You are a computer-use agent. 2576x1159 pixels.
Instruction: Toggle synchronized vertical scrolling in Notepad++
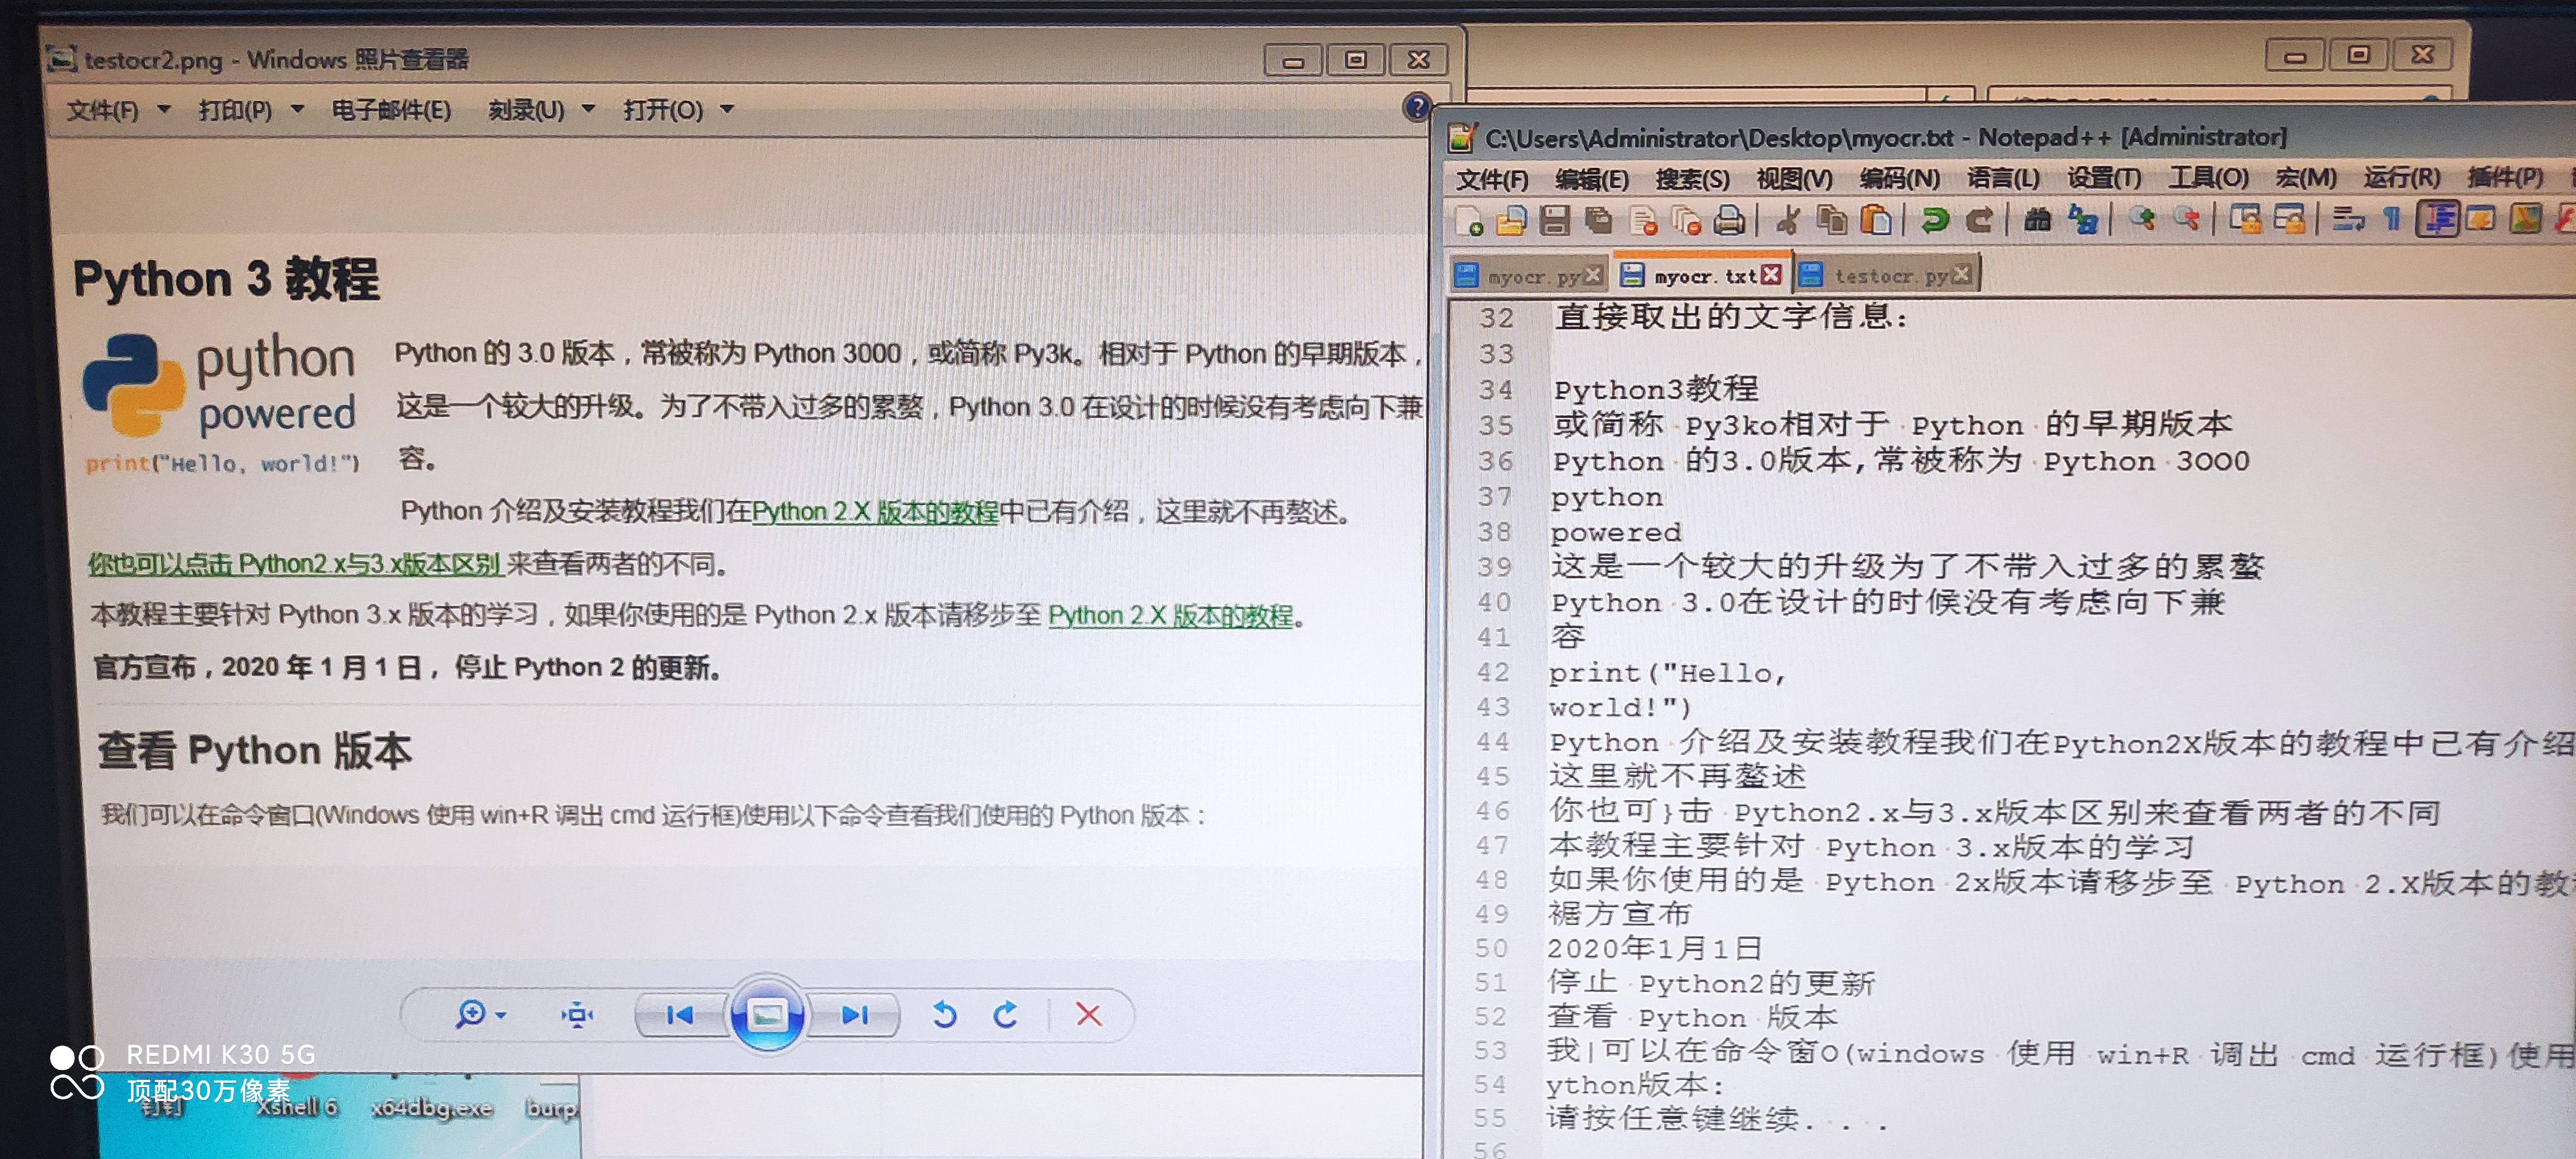coord(2245,218)
